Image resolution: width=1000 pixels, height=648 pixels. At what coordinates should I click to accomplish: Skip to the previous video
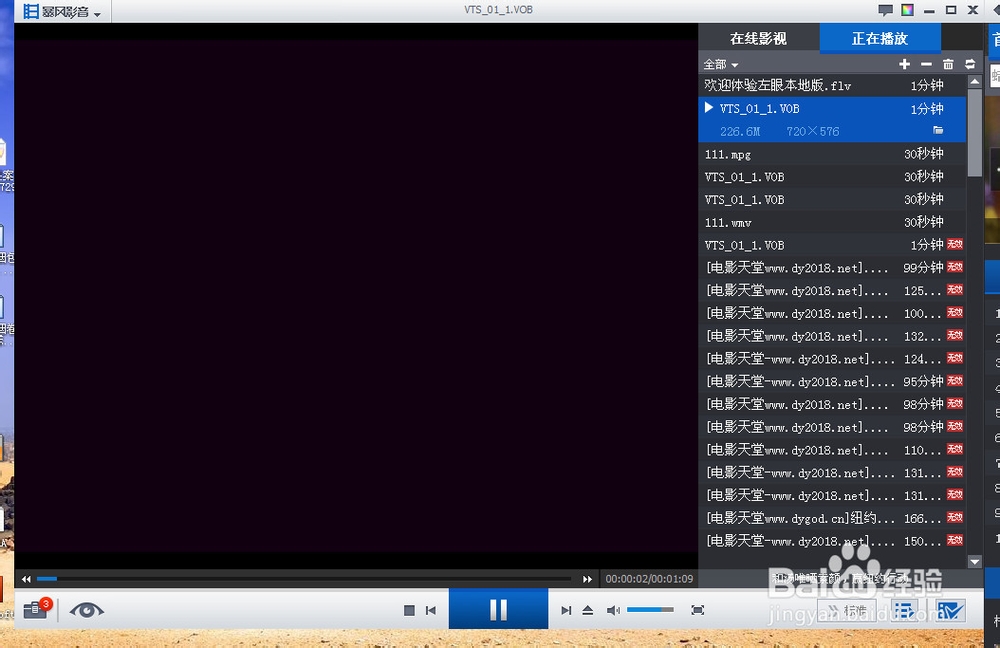point(431,610)
